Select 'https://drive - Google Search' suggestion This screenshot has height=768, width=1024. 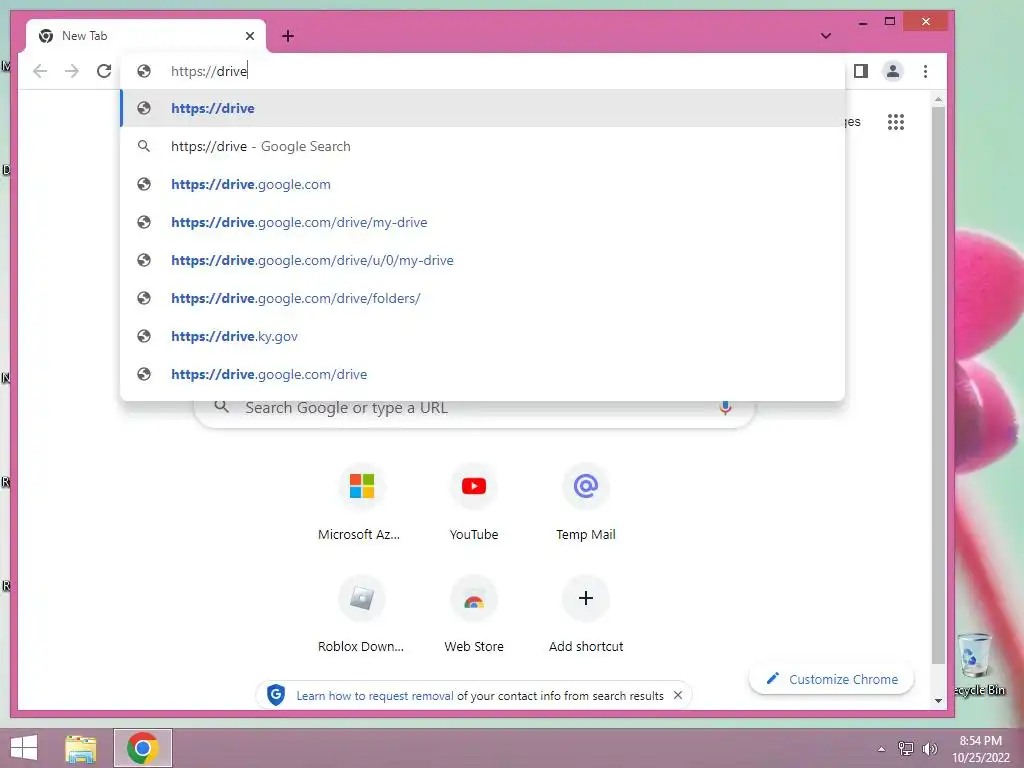(483, 146)
